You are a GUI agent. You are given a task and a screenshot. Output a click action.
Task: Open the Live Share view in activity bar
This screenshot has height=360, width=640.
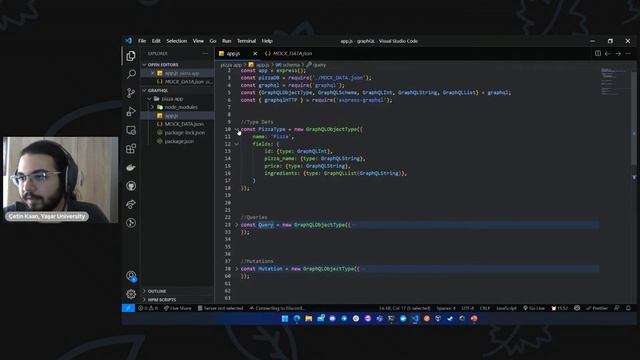point(131,204)
